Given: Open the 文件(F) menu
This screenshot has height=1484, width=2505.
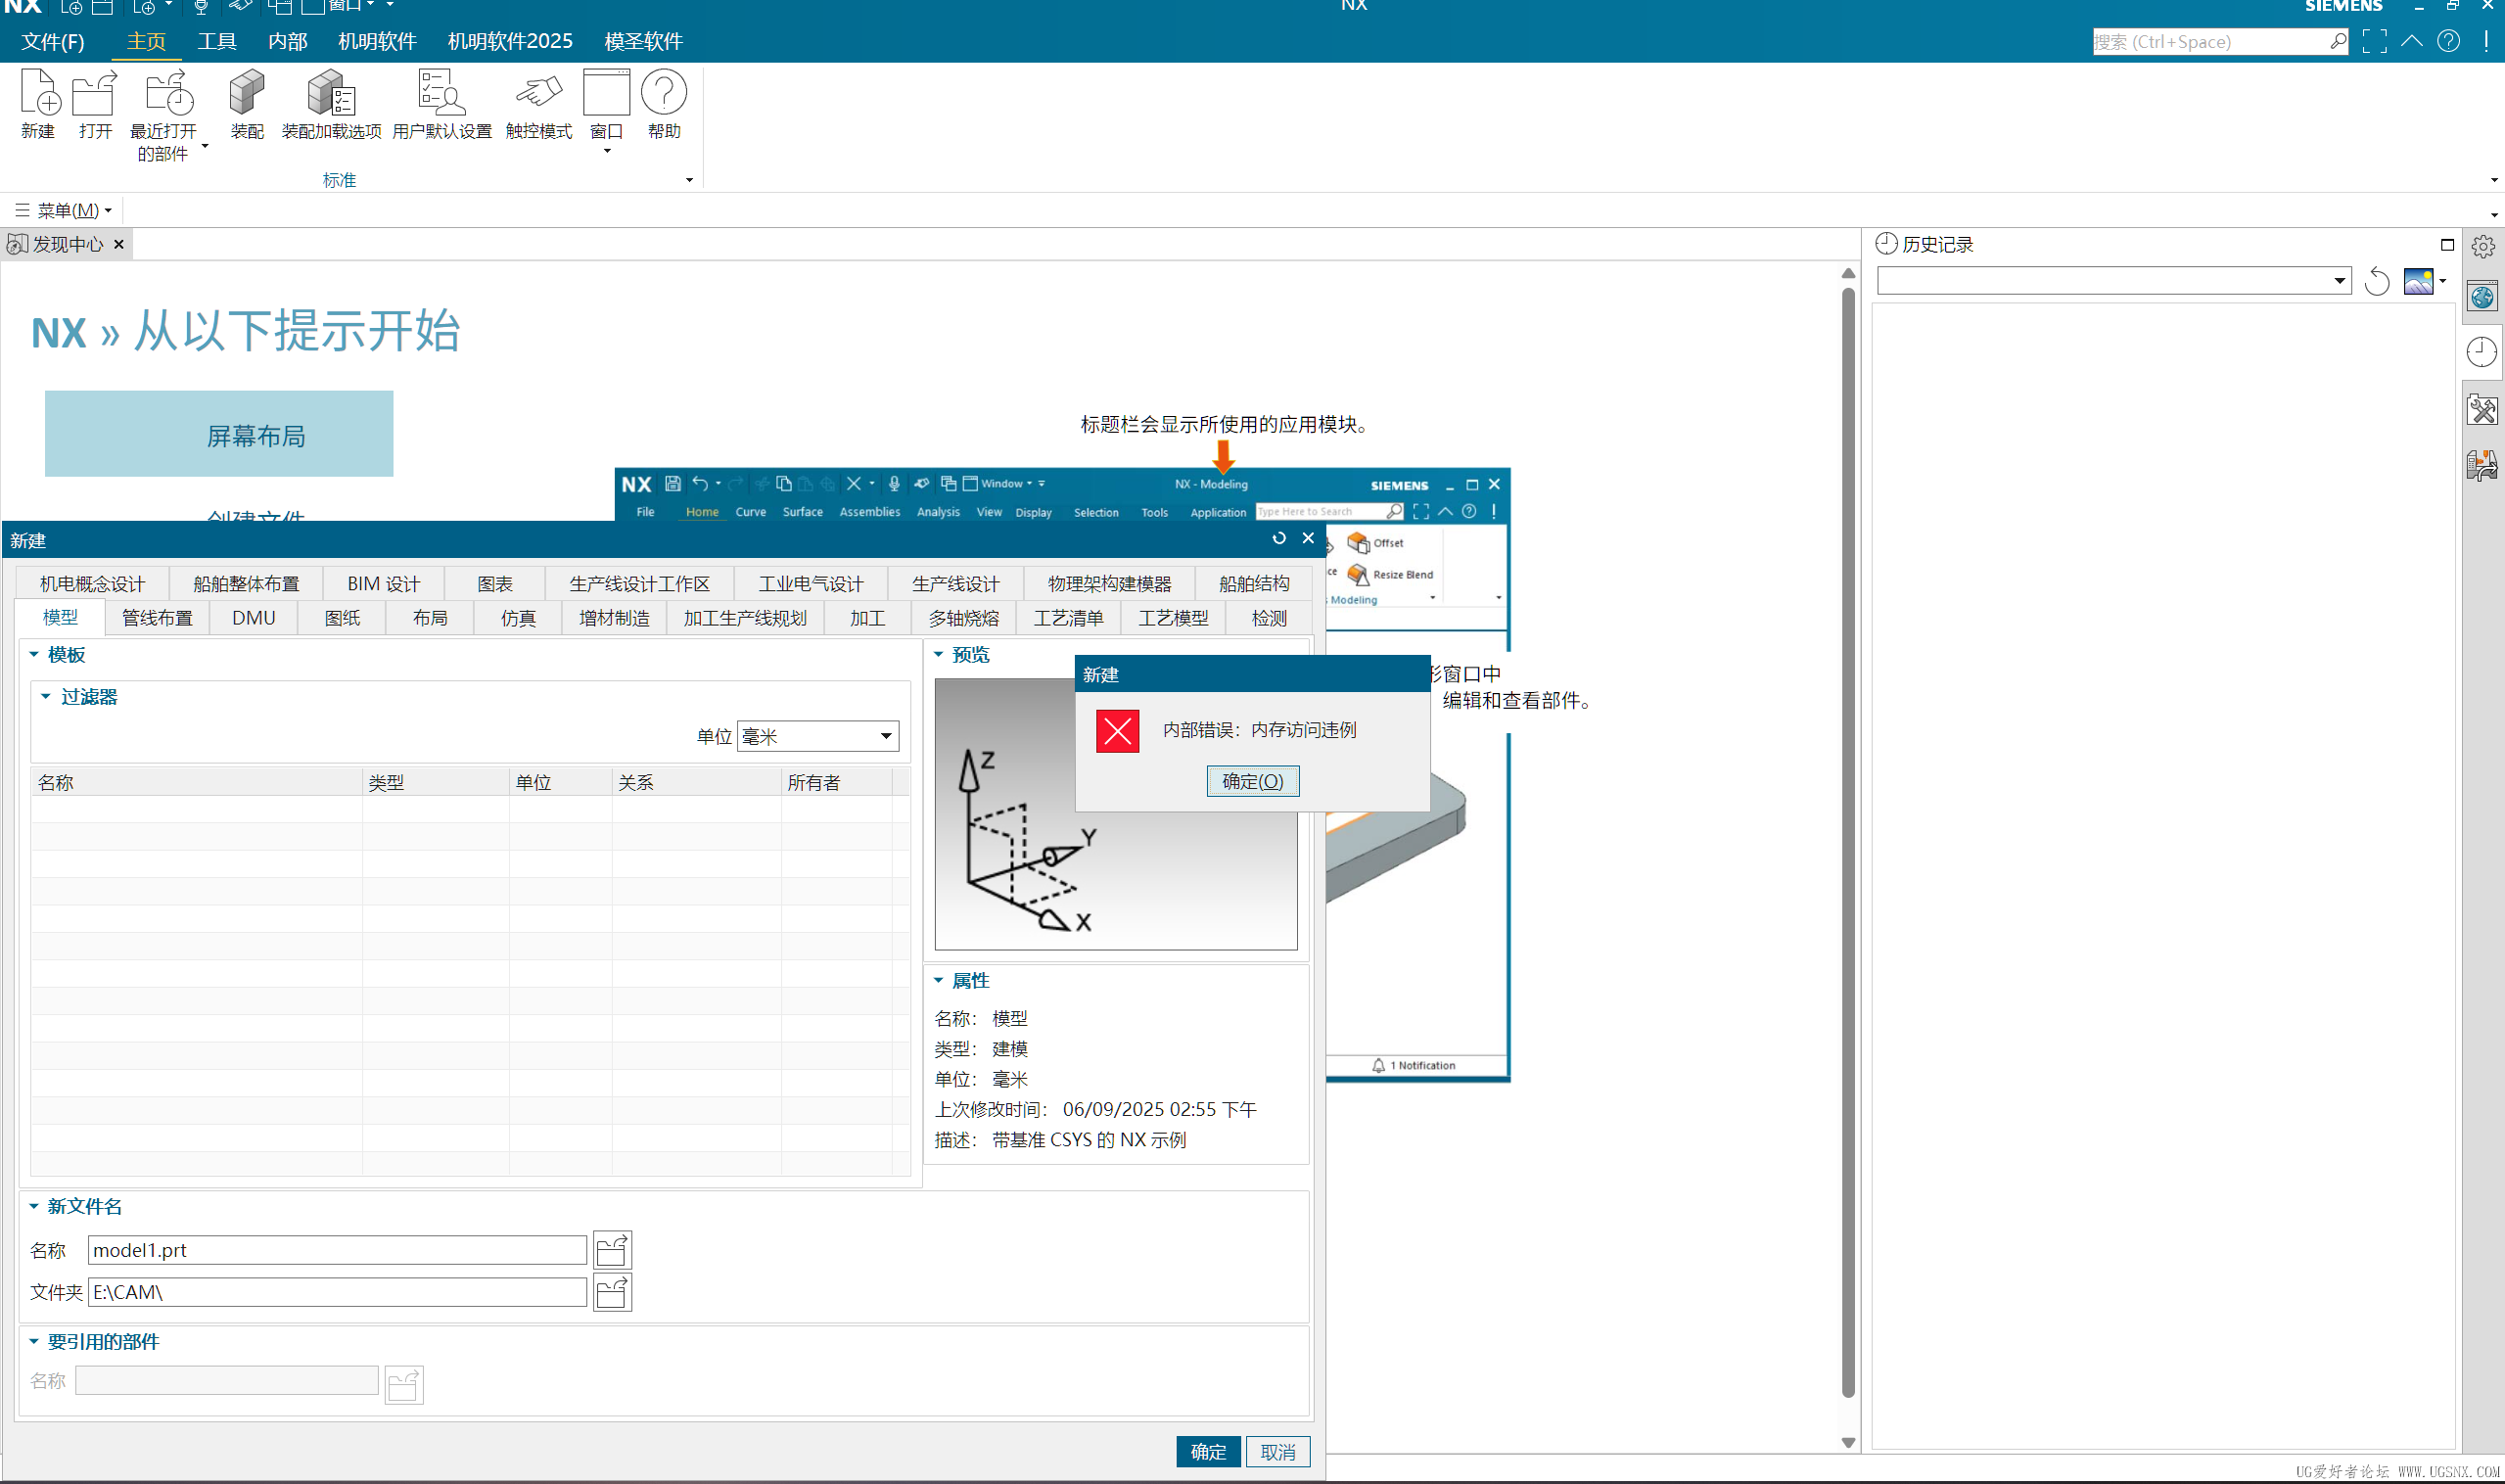Looking at the screenshot, I should (x=53, y=42).
